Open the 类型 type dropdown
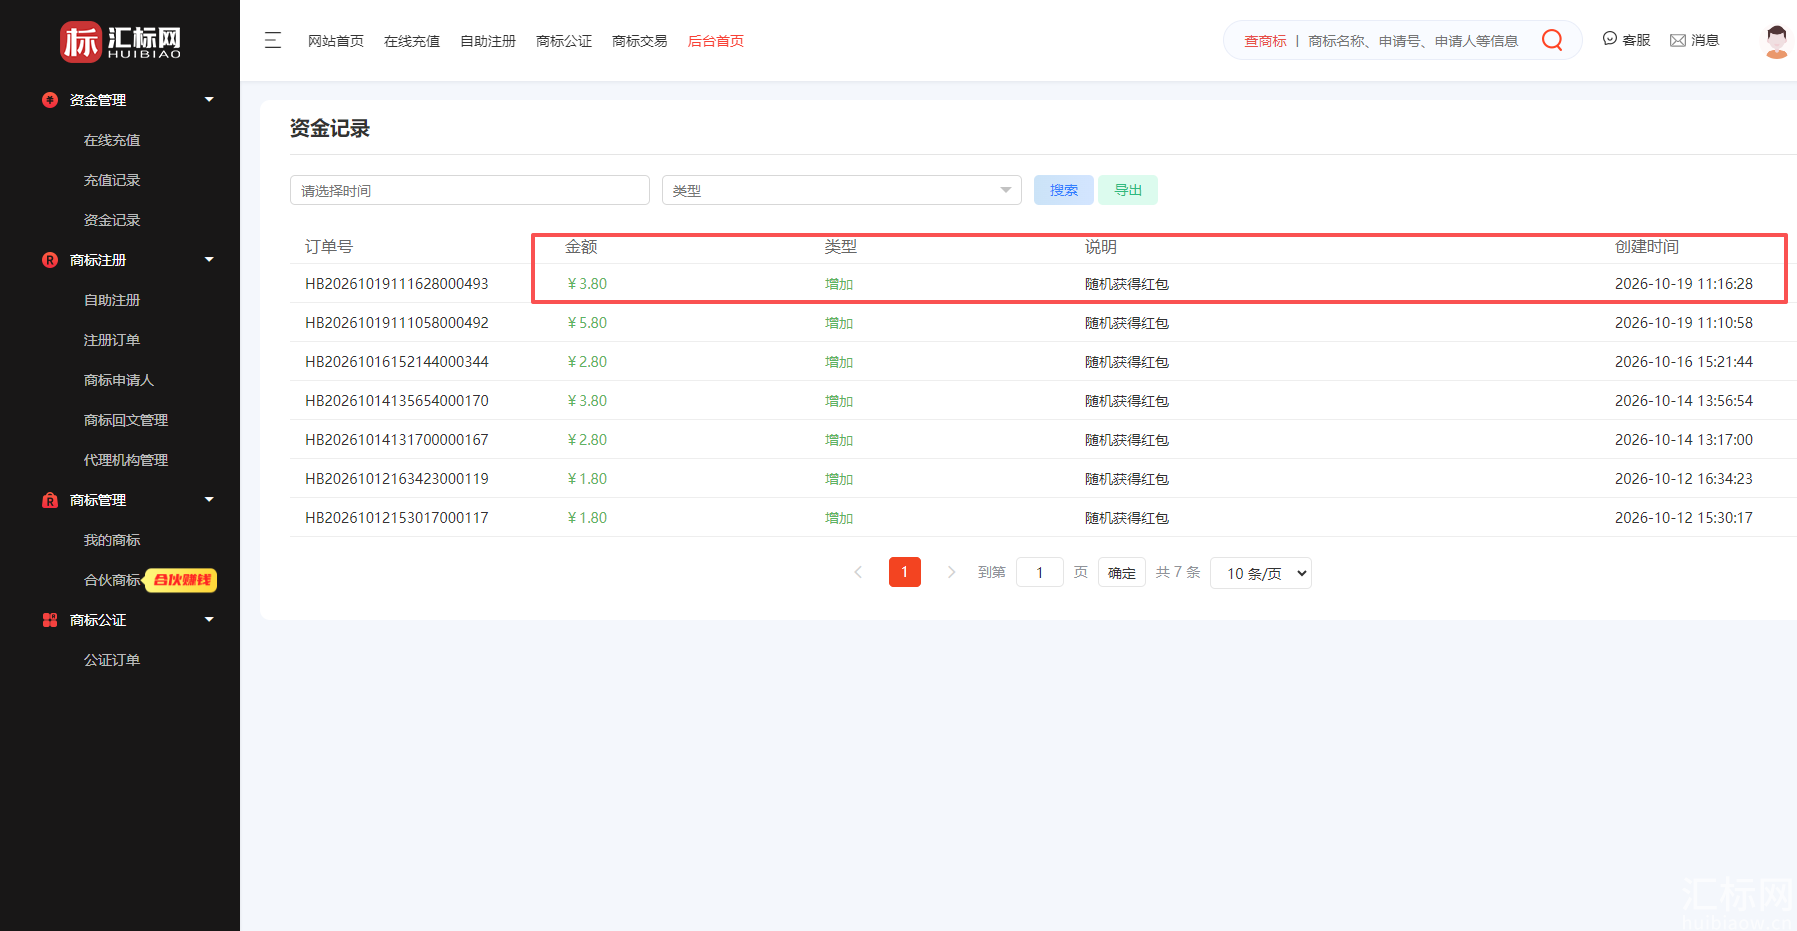The width and height of the screenshot is (1797, 931). [842, 190]
